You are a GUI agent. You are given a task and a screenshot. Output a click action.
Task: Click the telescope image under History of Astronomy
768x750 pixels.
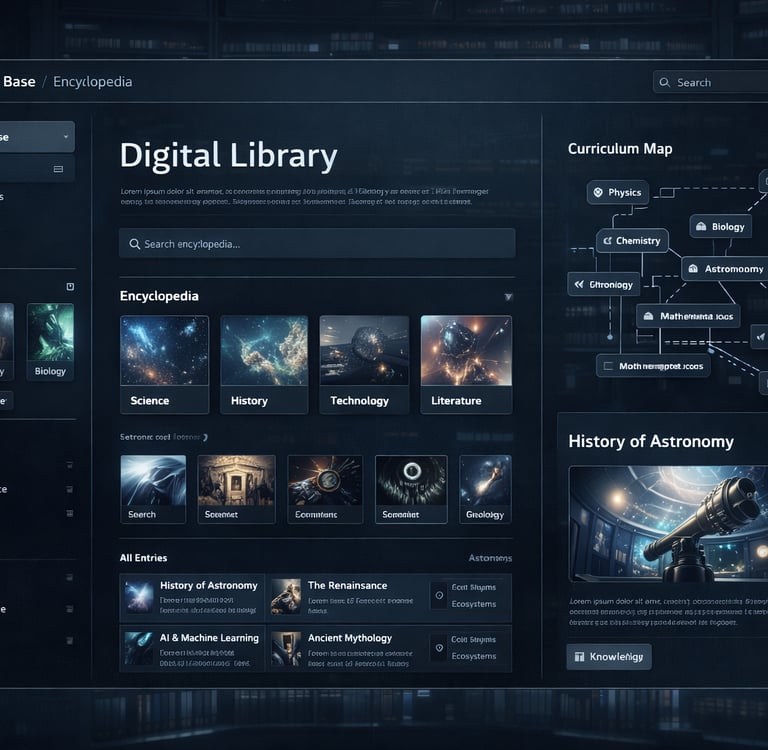coord(668,524)
